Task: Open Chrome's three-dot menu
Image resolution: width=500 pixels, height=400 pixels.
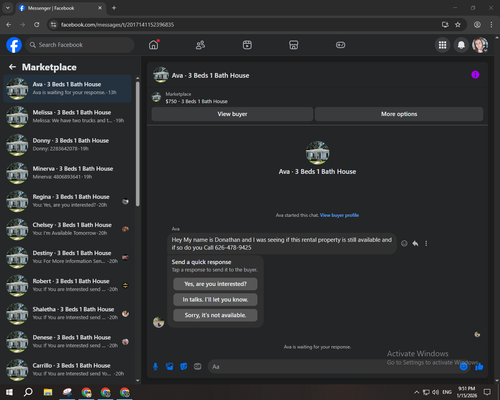Action: coord(491,25)
